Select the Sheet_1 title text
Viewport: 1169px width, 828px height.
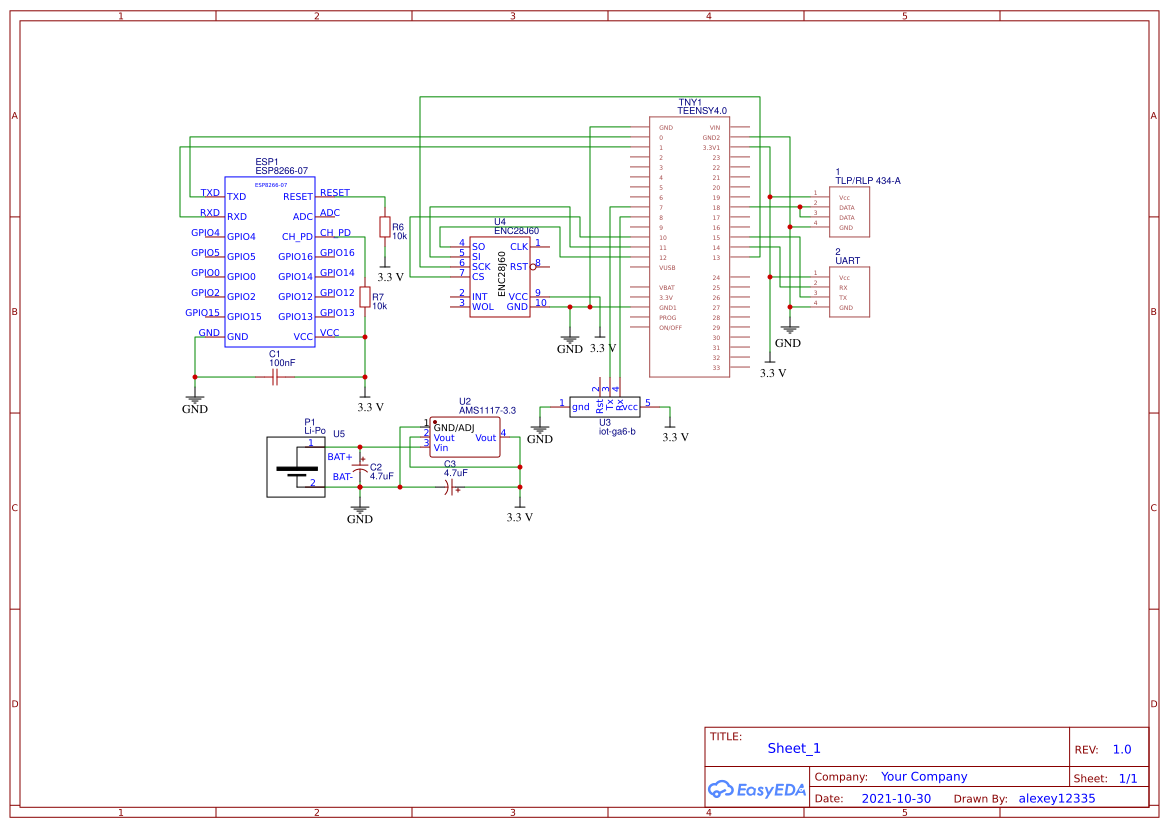click(794, 748)
